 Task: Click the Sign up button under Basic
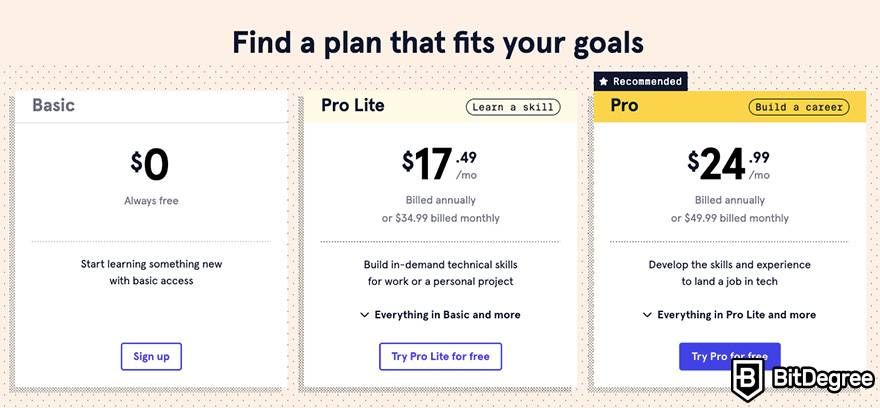point(151,356)
